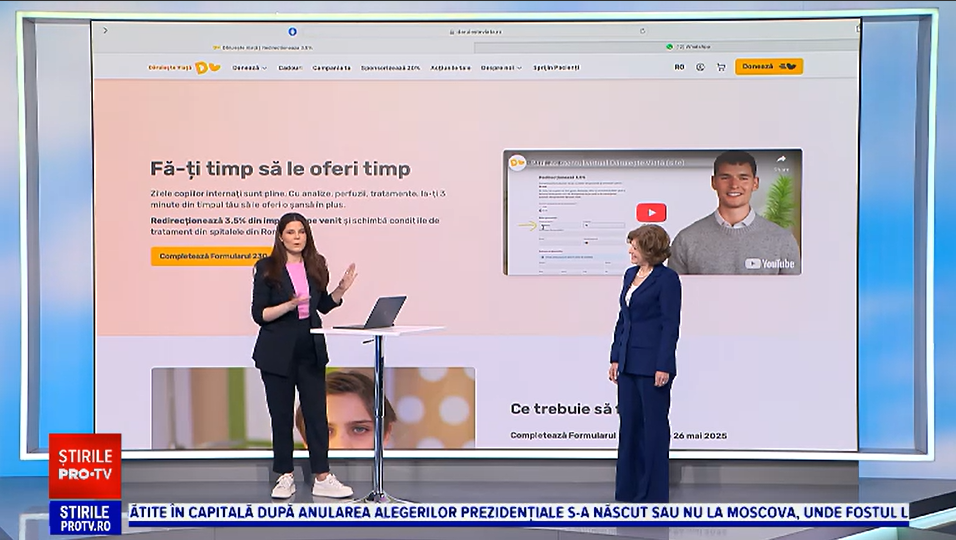Open the Campania ta menu item
Image resolution: width=956 pixels, height=540 pixels.
(x=332, y=68)
